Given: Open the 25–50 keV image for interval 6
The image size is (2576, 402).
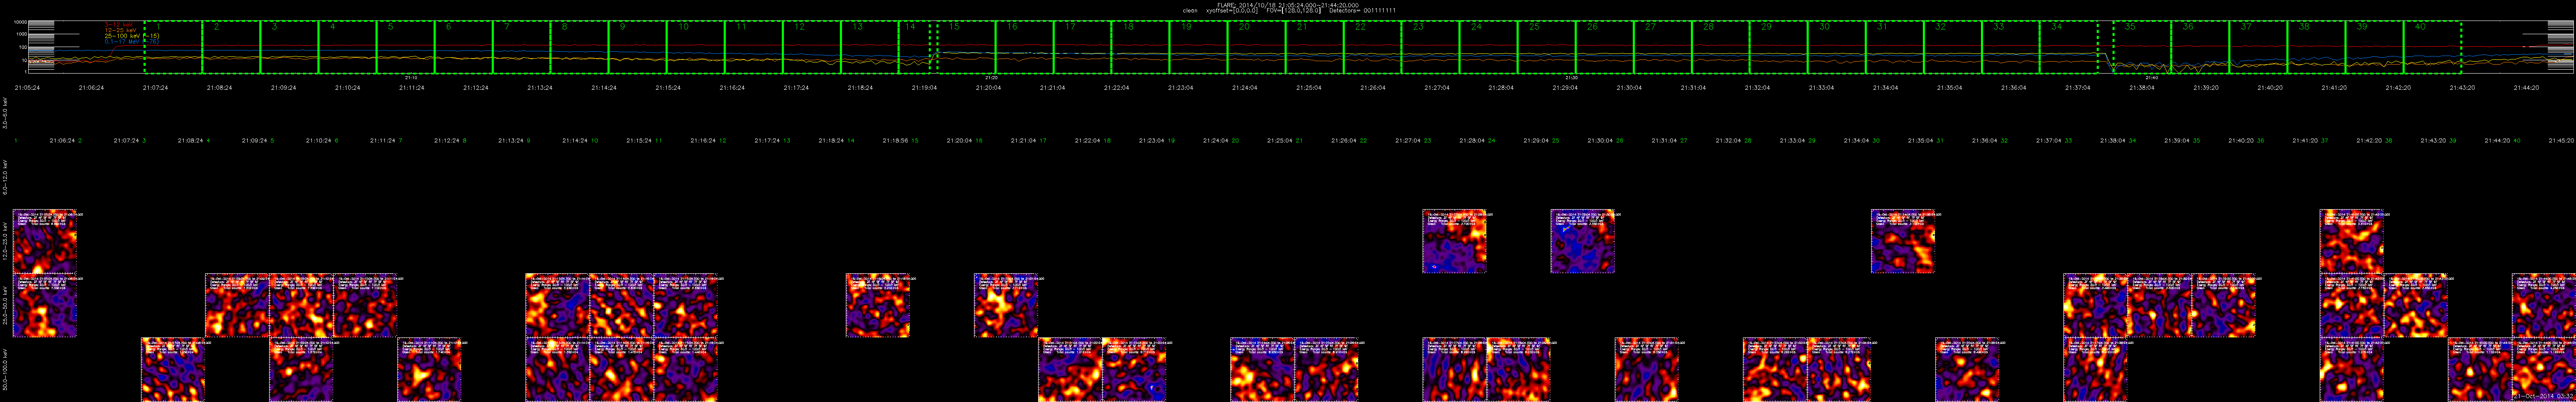Looking at the screenshot, I should click(x=365, y=305).
